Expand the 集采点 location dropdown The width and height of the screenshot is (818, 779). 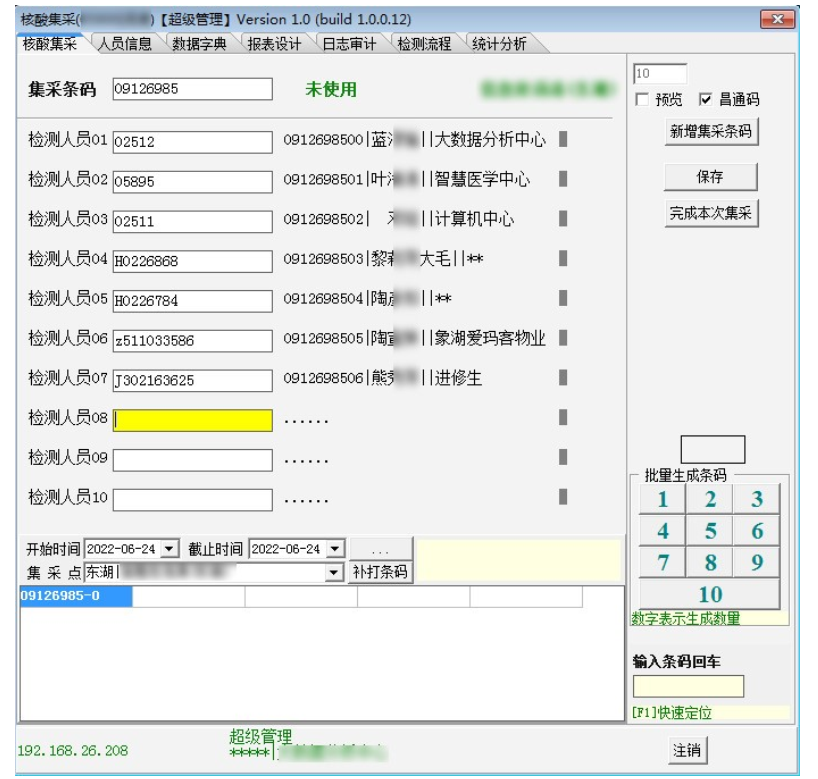[334, 572]
